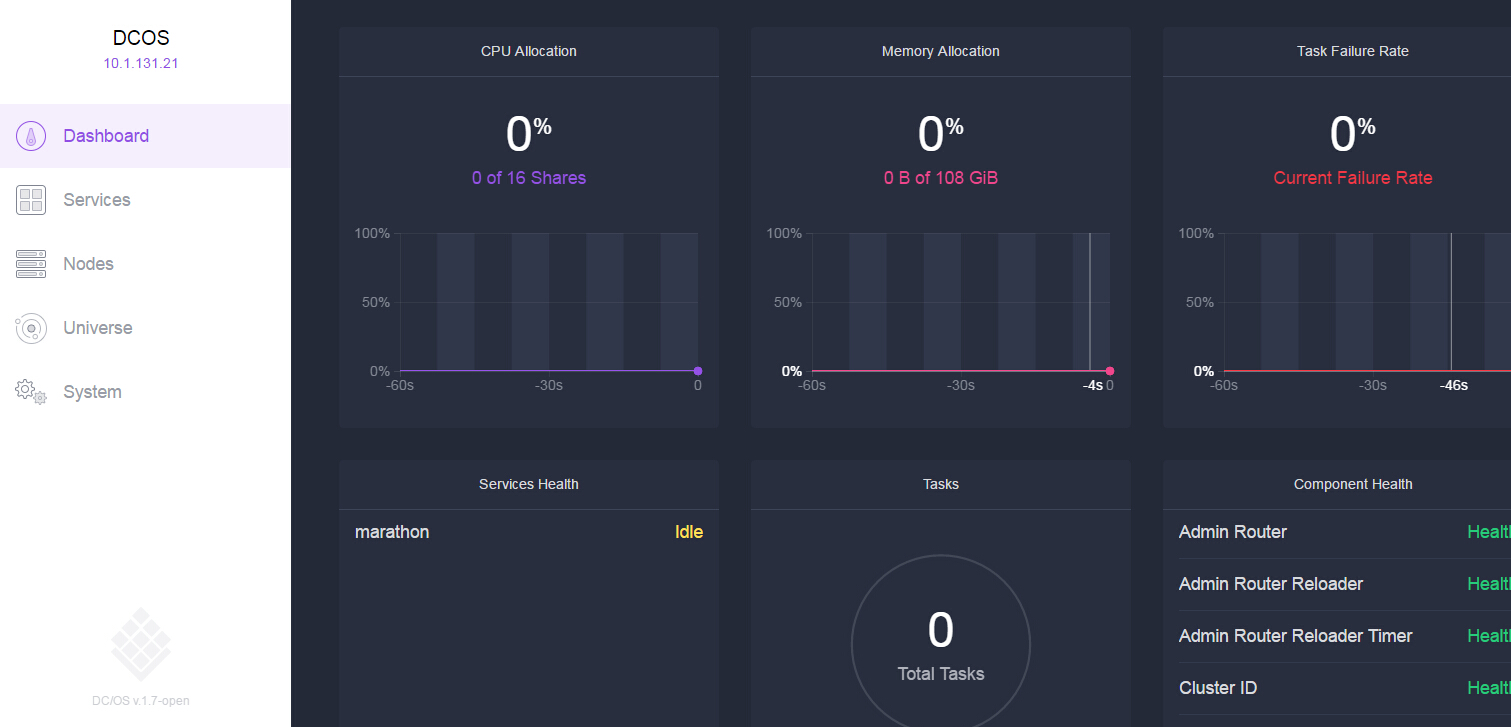This screenshot has height=727, width=1511.
Task: Click the cluster IP 10.1.131.21
Action: click(141, 63)
